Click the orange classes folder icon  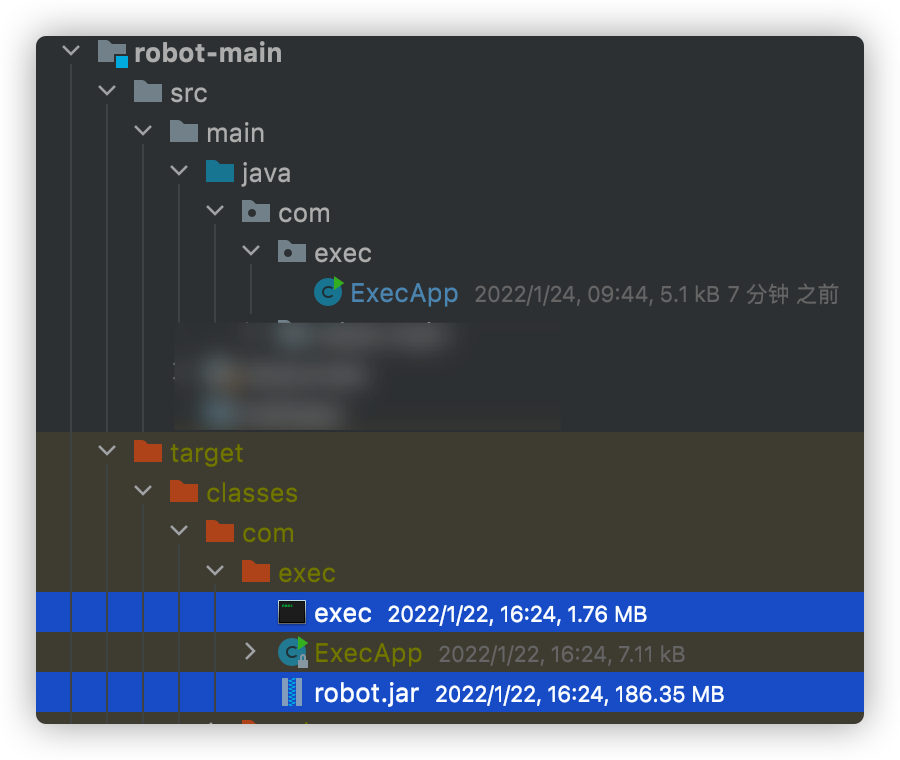coord(184,493)
